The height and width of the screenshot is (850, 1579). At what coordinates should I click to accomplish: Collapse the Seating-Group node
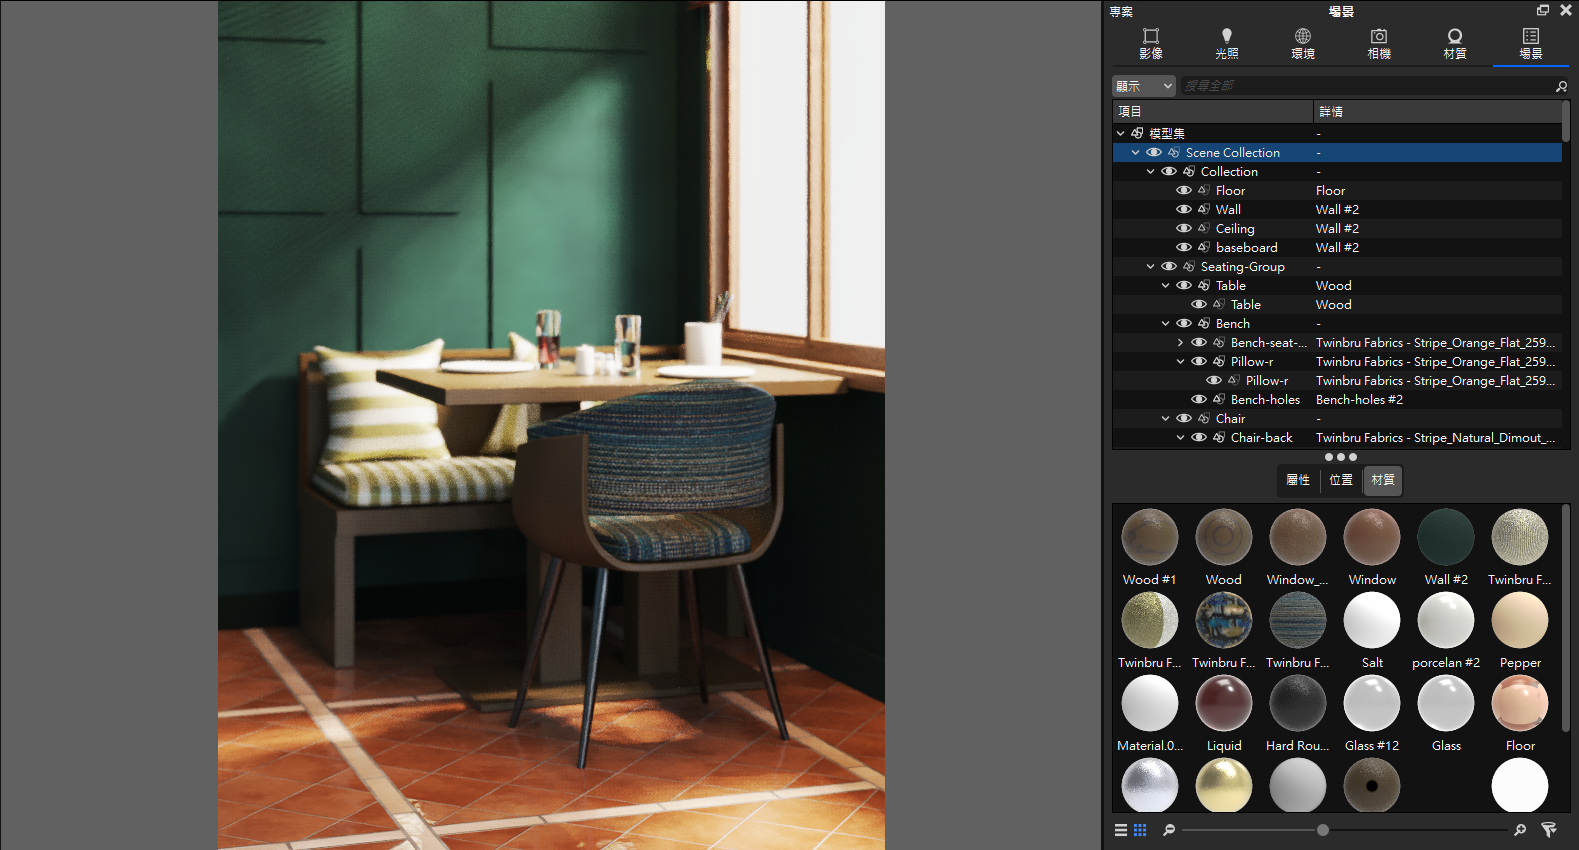click(1150, 267)
